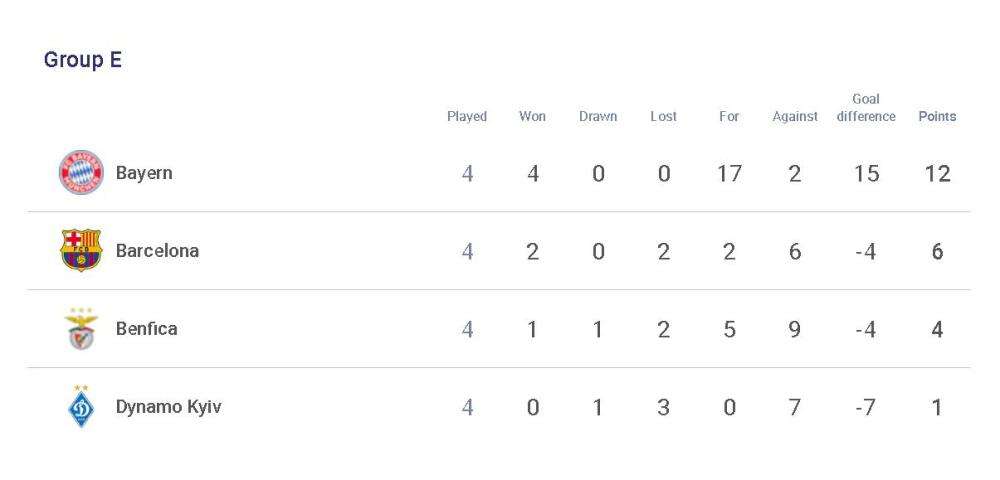The height and width of the screenshot is (480, 1000).
Task: Click the Benfica eagle crest
Action: [x=81, y=328]
